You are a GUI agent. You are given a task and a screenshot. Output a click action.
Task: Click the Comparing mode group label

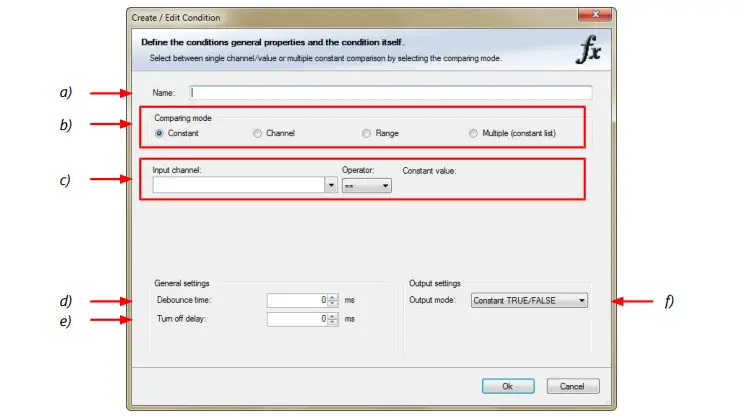pos(183,118)
